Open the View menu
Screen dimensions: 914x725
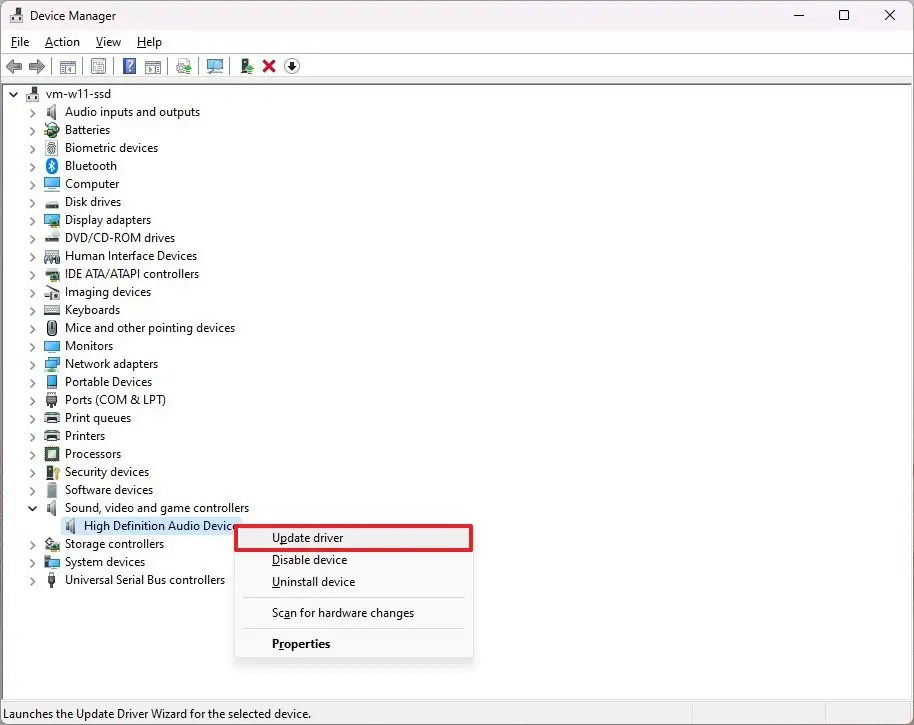tap(108, 42)
